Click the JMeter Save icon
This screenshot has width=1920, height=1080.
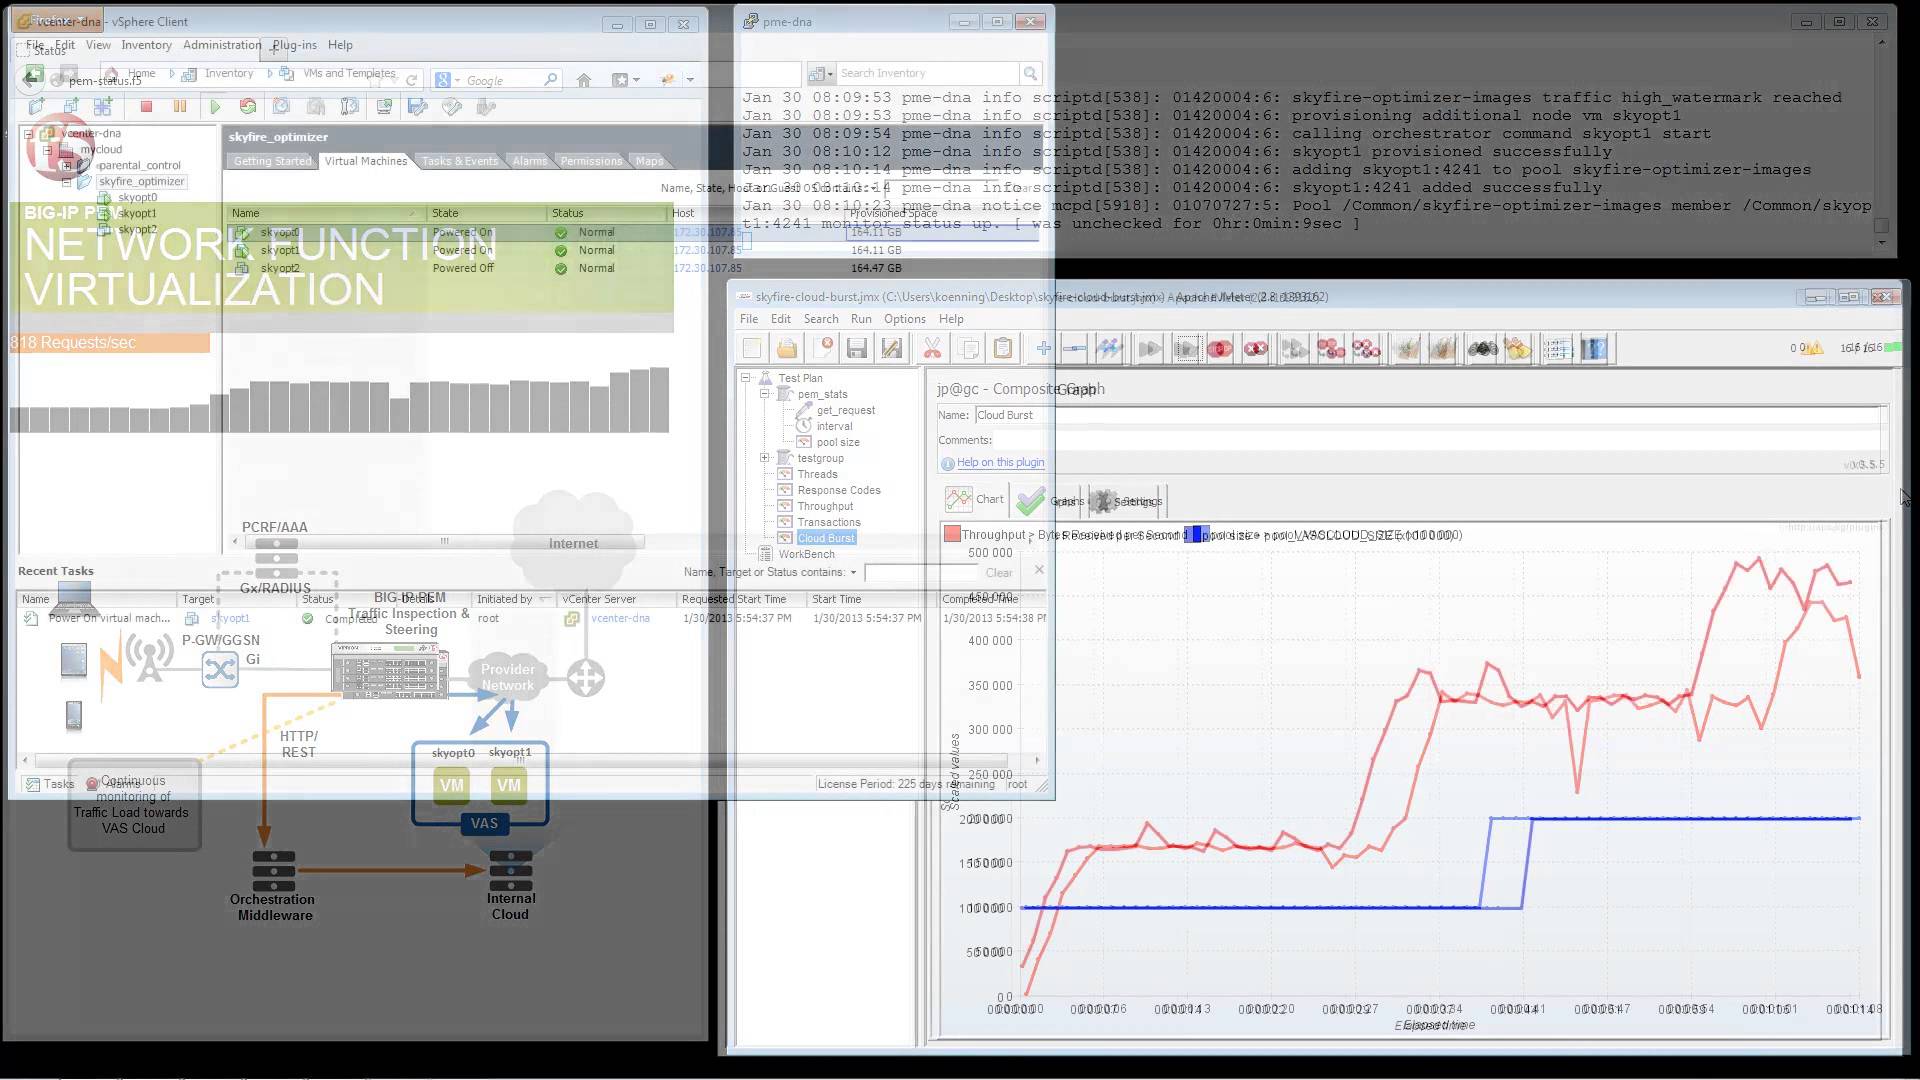tap(856, 348)
